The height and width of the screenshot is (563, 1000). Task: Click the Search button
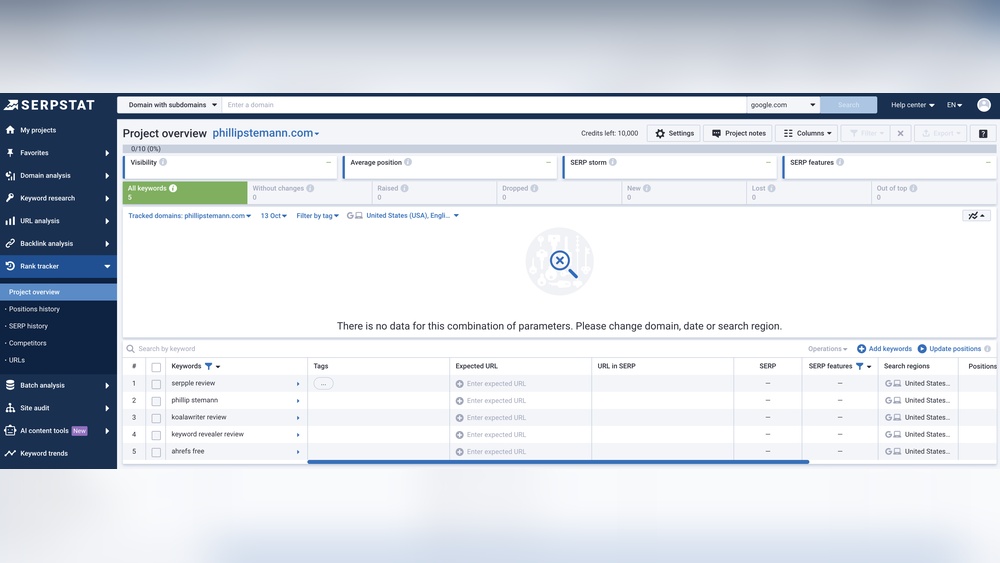coord(848,105)
